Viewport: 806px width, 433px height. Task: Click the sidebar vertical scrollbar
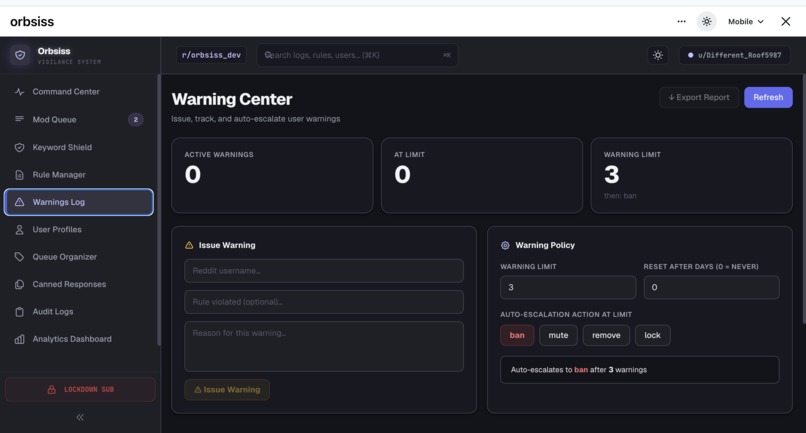(159, 210)
